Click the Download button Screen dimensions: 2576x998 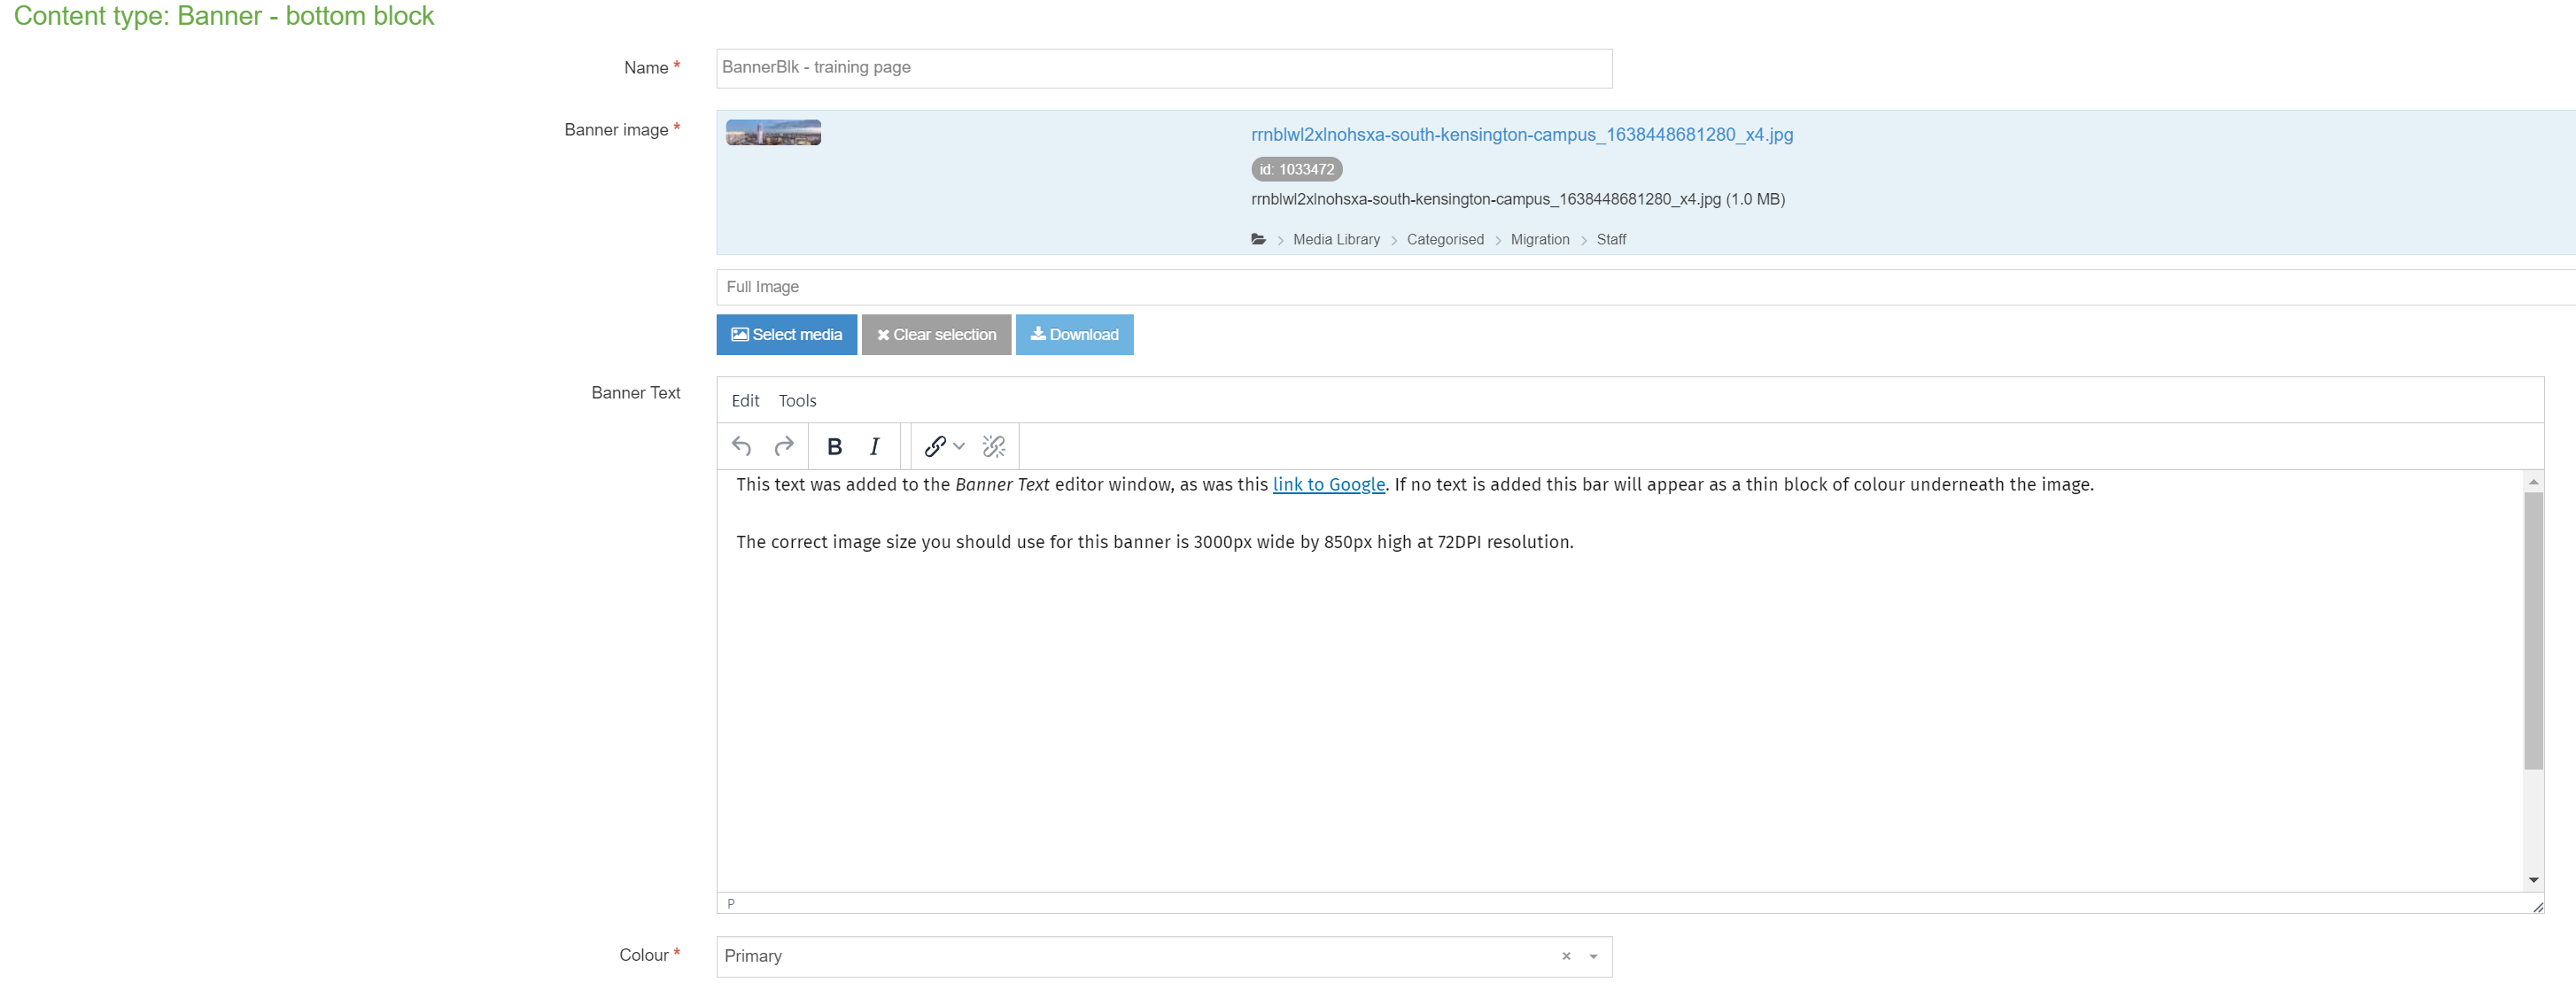(1074, 334)
